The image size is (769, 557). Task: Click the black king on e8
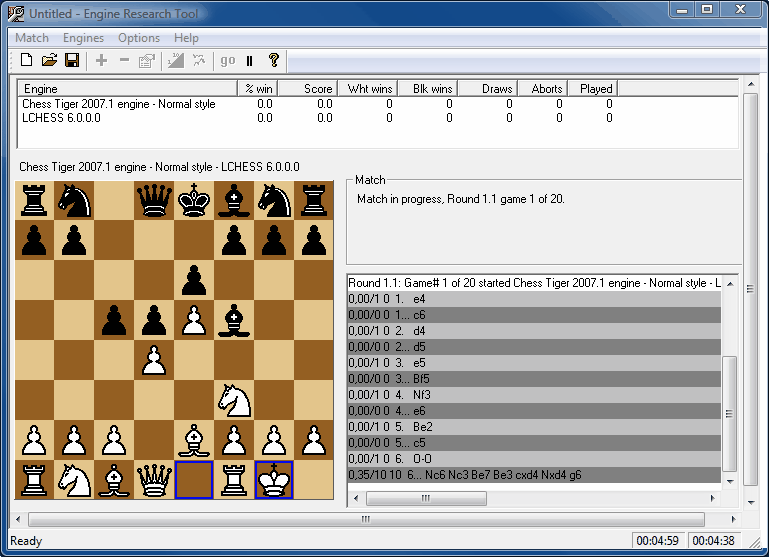point(194,200)
